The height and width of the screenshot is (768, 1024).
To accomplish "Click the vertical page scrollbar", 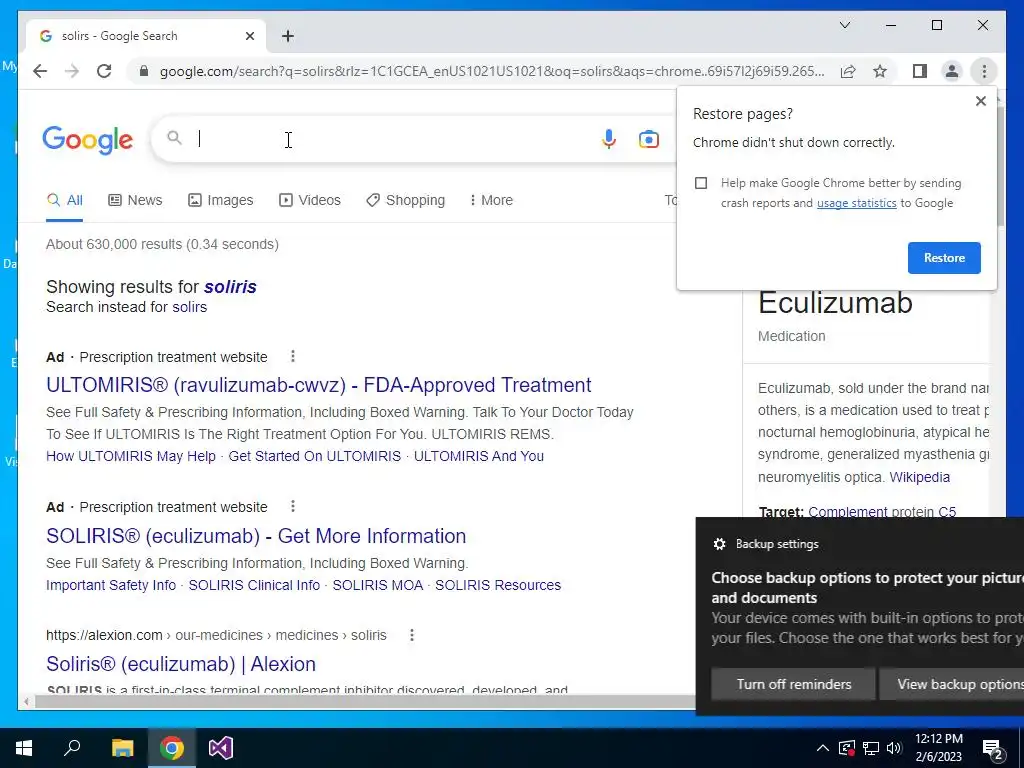I will pyautogui.click(x=1001, y=167).
